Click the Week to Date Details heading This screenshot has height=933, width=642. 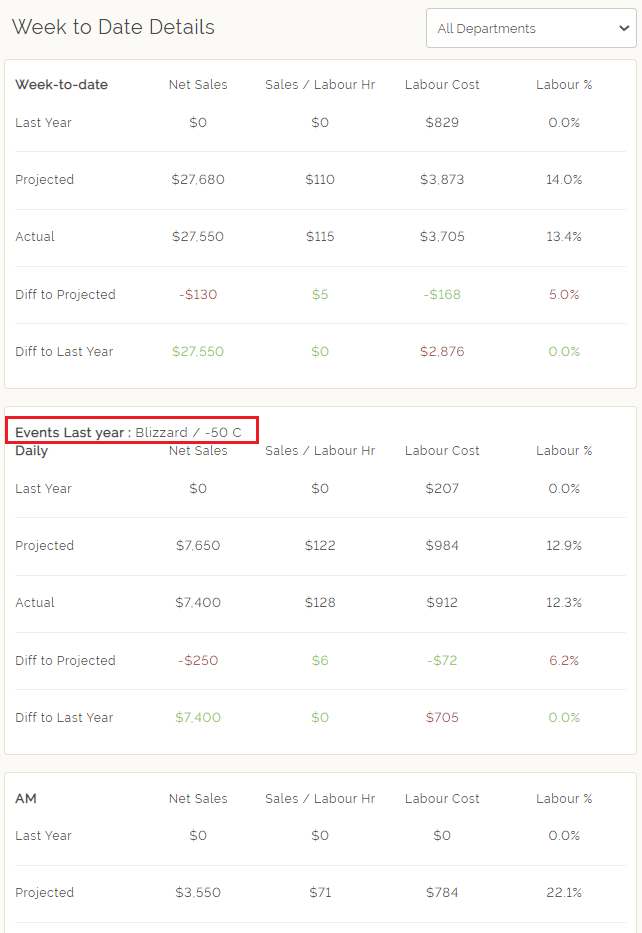coord(113,27)
